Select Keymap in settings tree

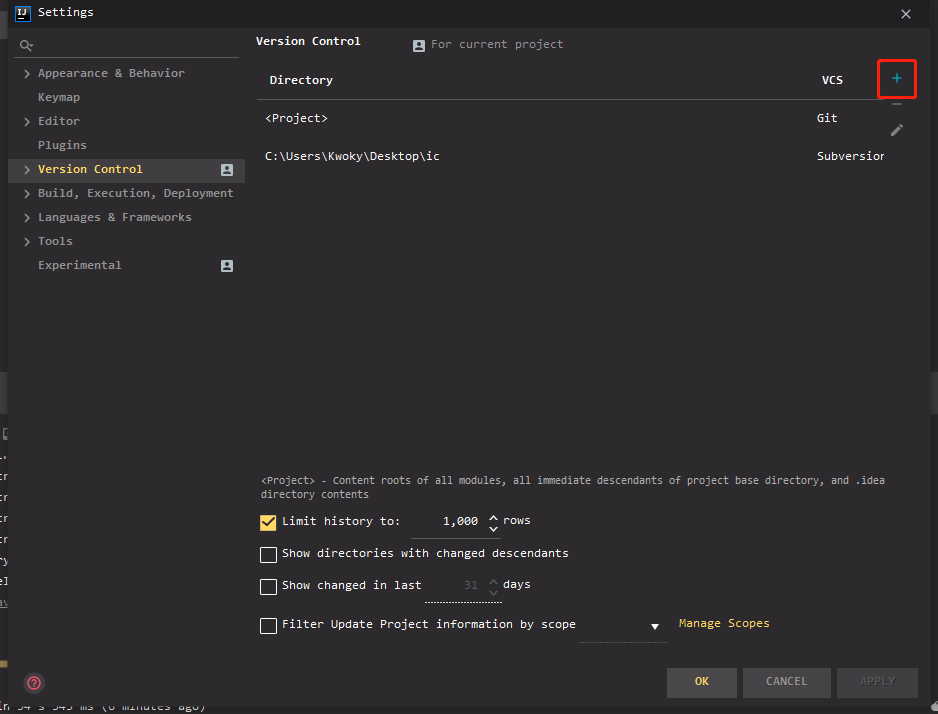[x=59, y=97]
